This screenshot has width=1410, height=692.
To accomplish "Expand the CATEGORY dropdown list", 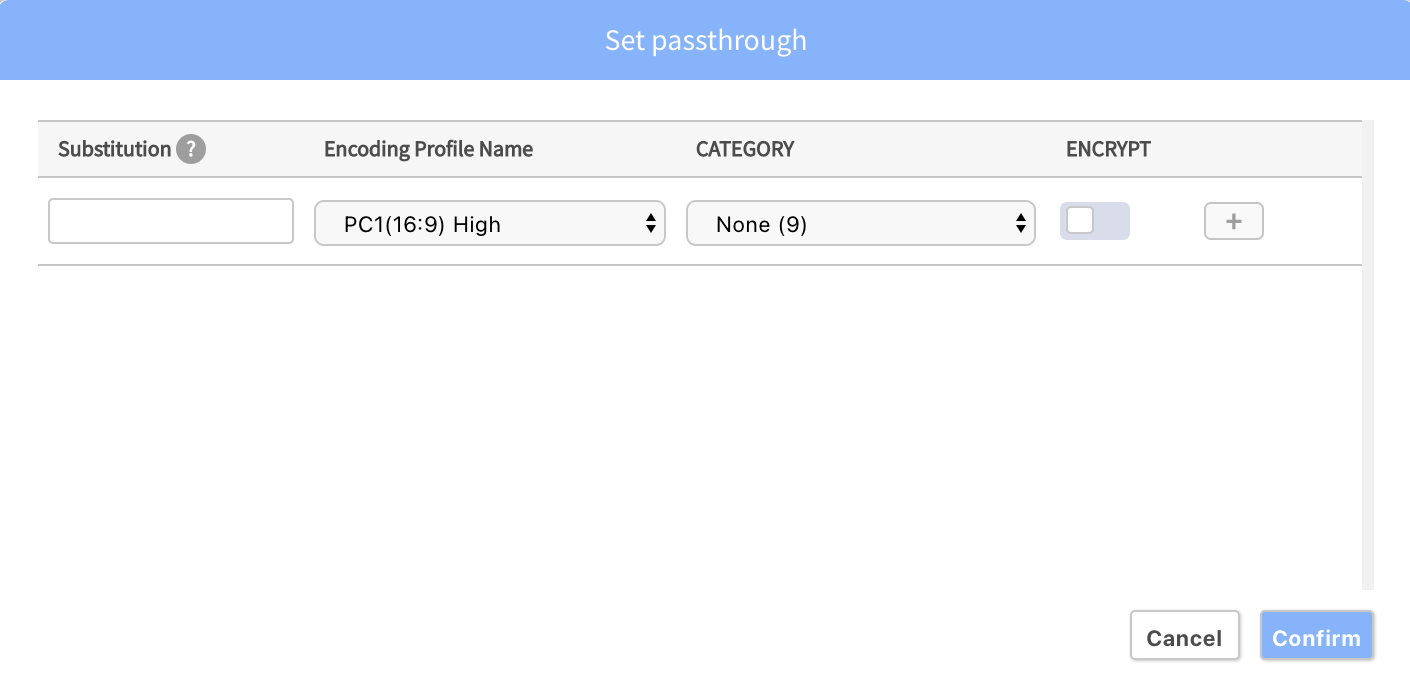I will [860, 223].
